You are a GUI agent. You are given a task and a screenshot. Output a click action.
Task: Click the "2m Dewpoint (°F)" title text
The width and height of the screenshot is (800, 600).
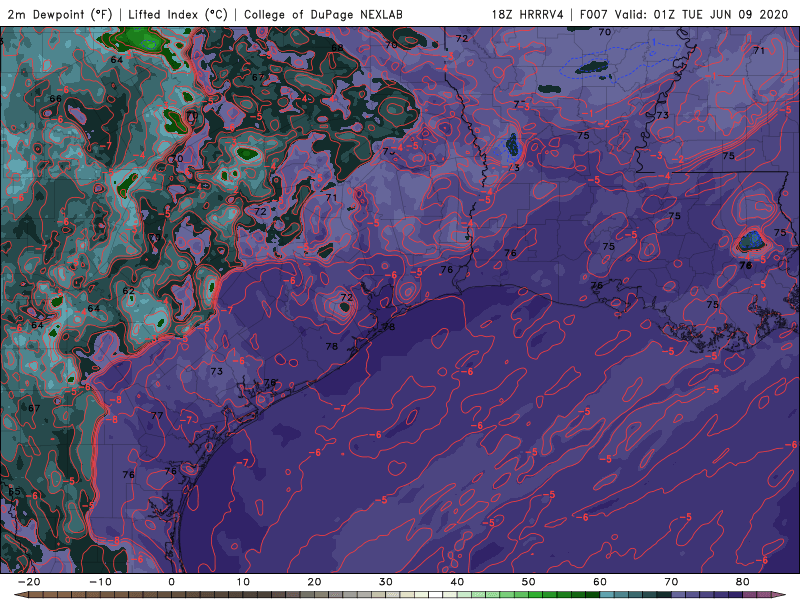click(60, 14)
